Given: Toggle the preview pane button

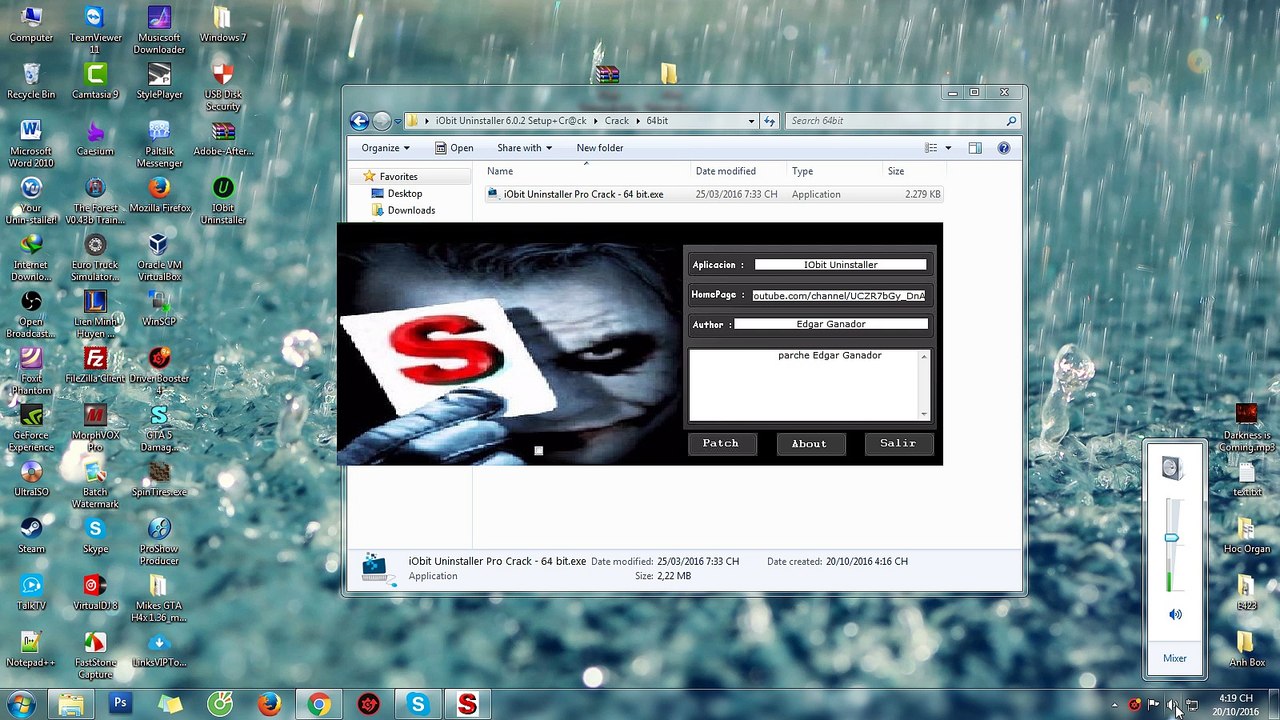Looking at the screenshot, I should coord(975,148).
